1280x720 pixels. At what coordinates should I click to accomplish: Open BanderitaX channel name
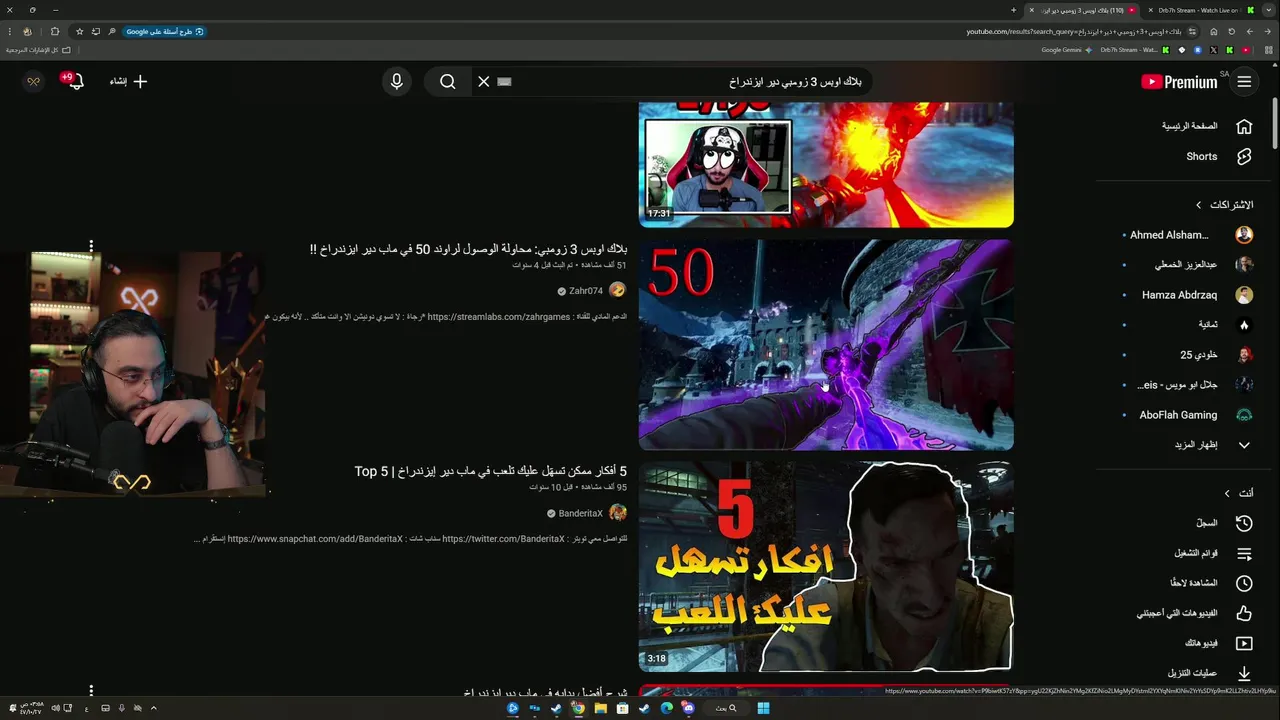click(x=581, y=513)
